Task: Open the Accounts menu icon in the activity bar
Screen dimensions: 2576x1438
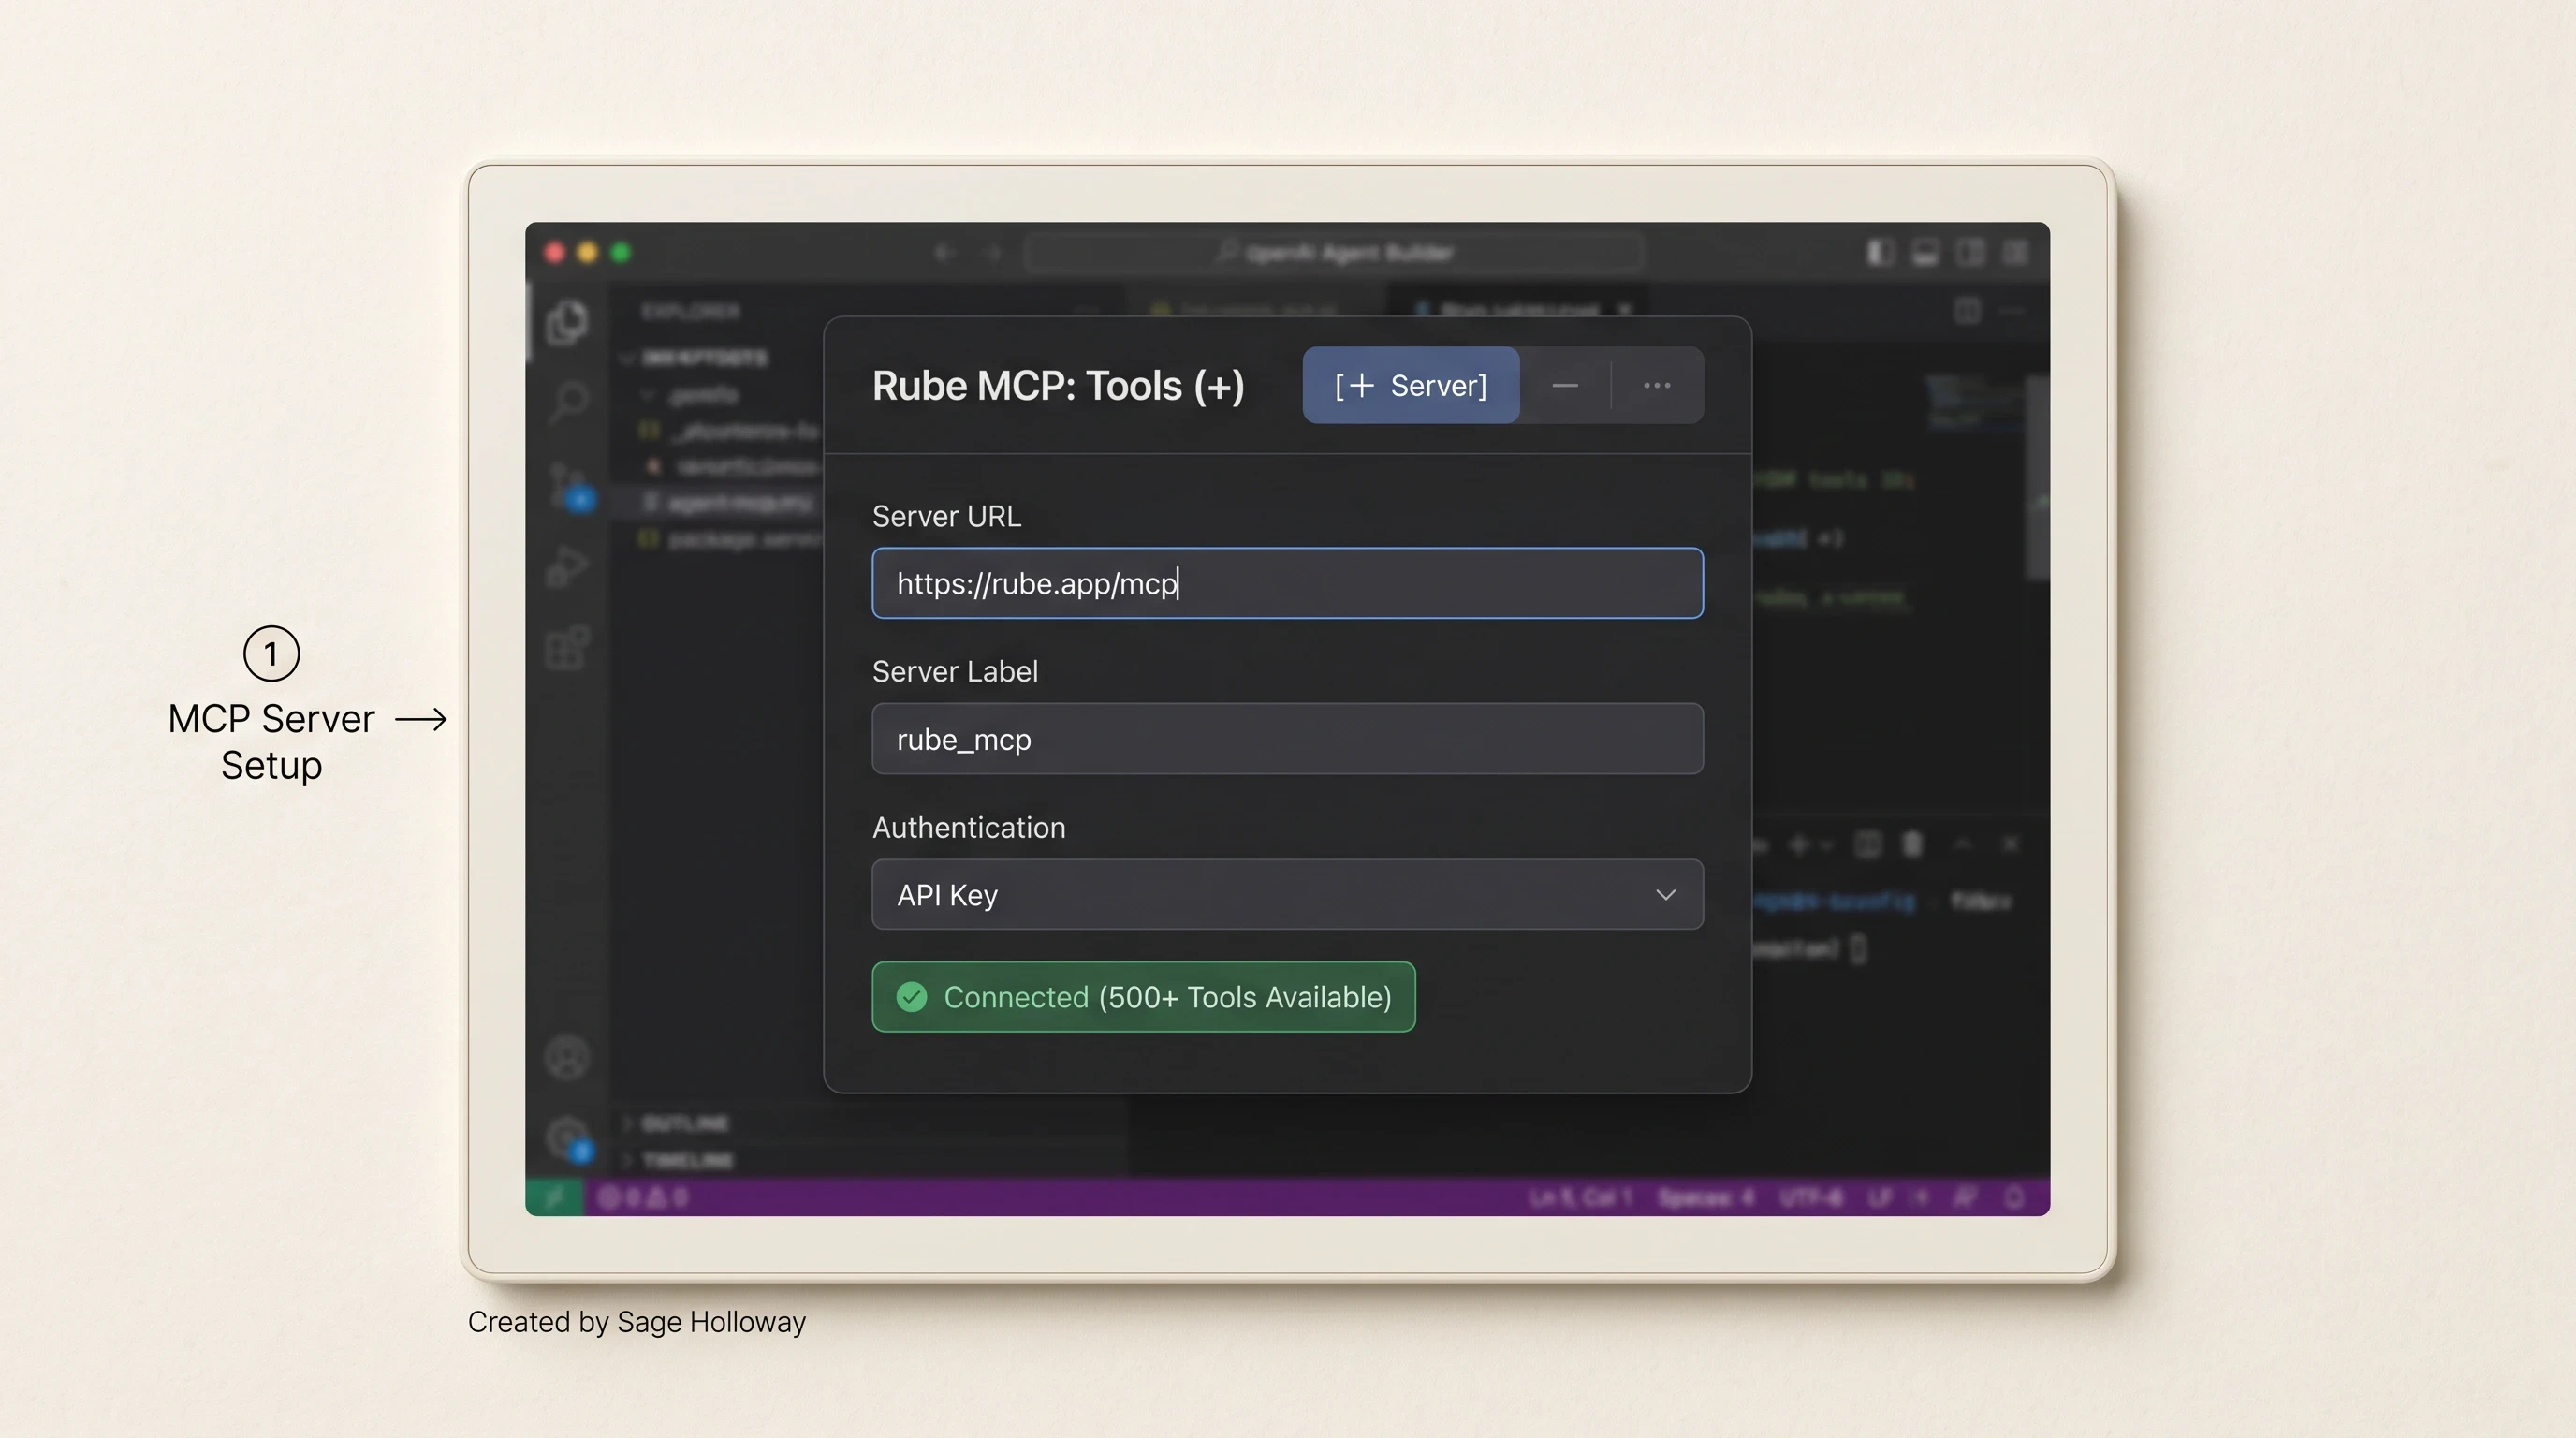Action: (567, 1057)
